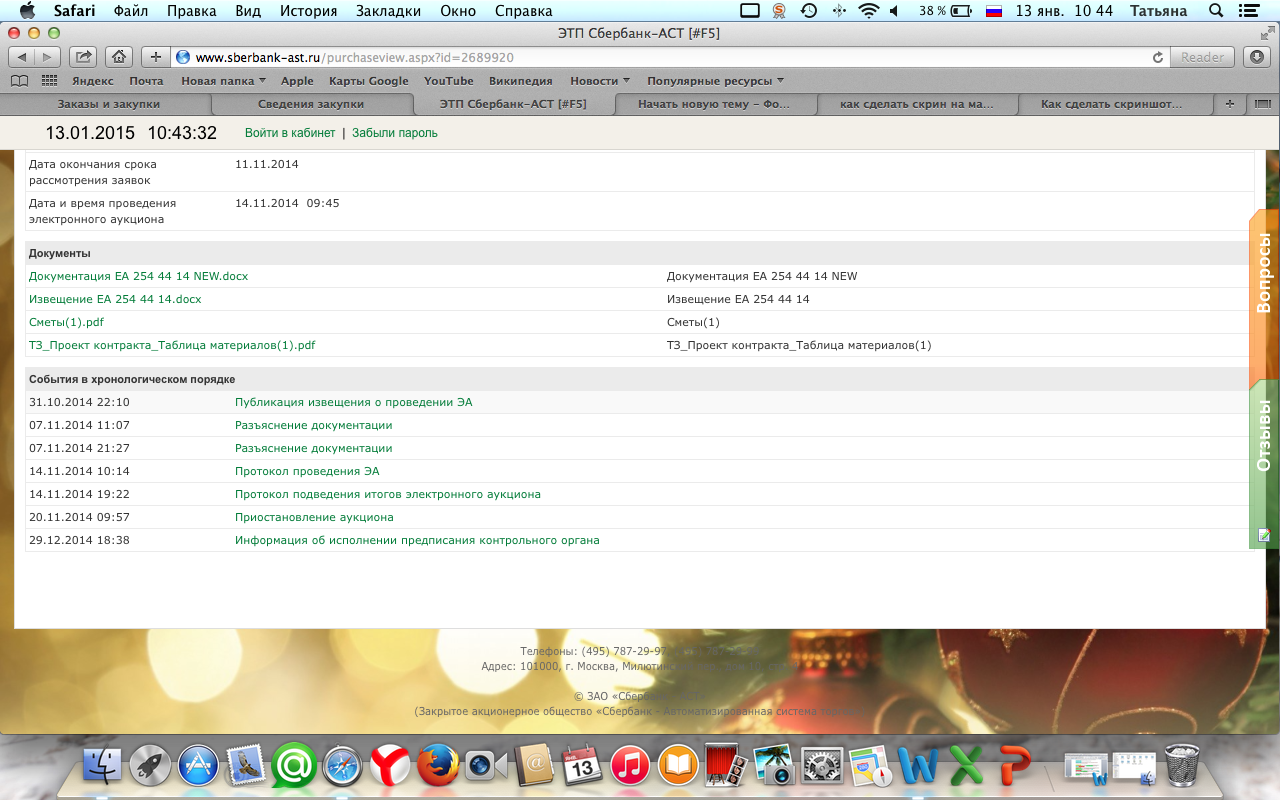This screenshot has height=800, width=1280.
Task: Open Разъяснение документации from 07.11.2014 11:07
Action: [314, 425]
